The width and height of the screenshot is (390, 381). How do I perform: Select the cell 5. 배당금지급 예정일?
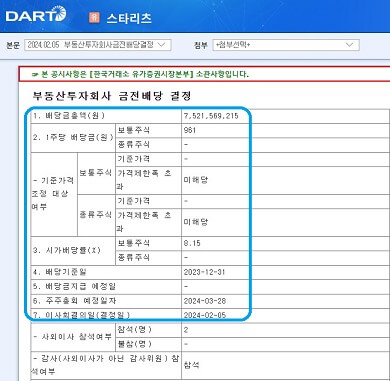coord(106,287)
